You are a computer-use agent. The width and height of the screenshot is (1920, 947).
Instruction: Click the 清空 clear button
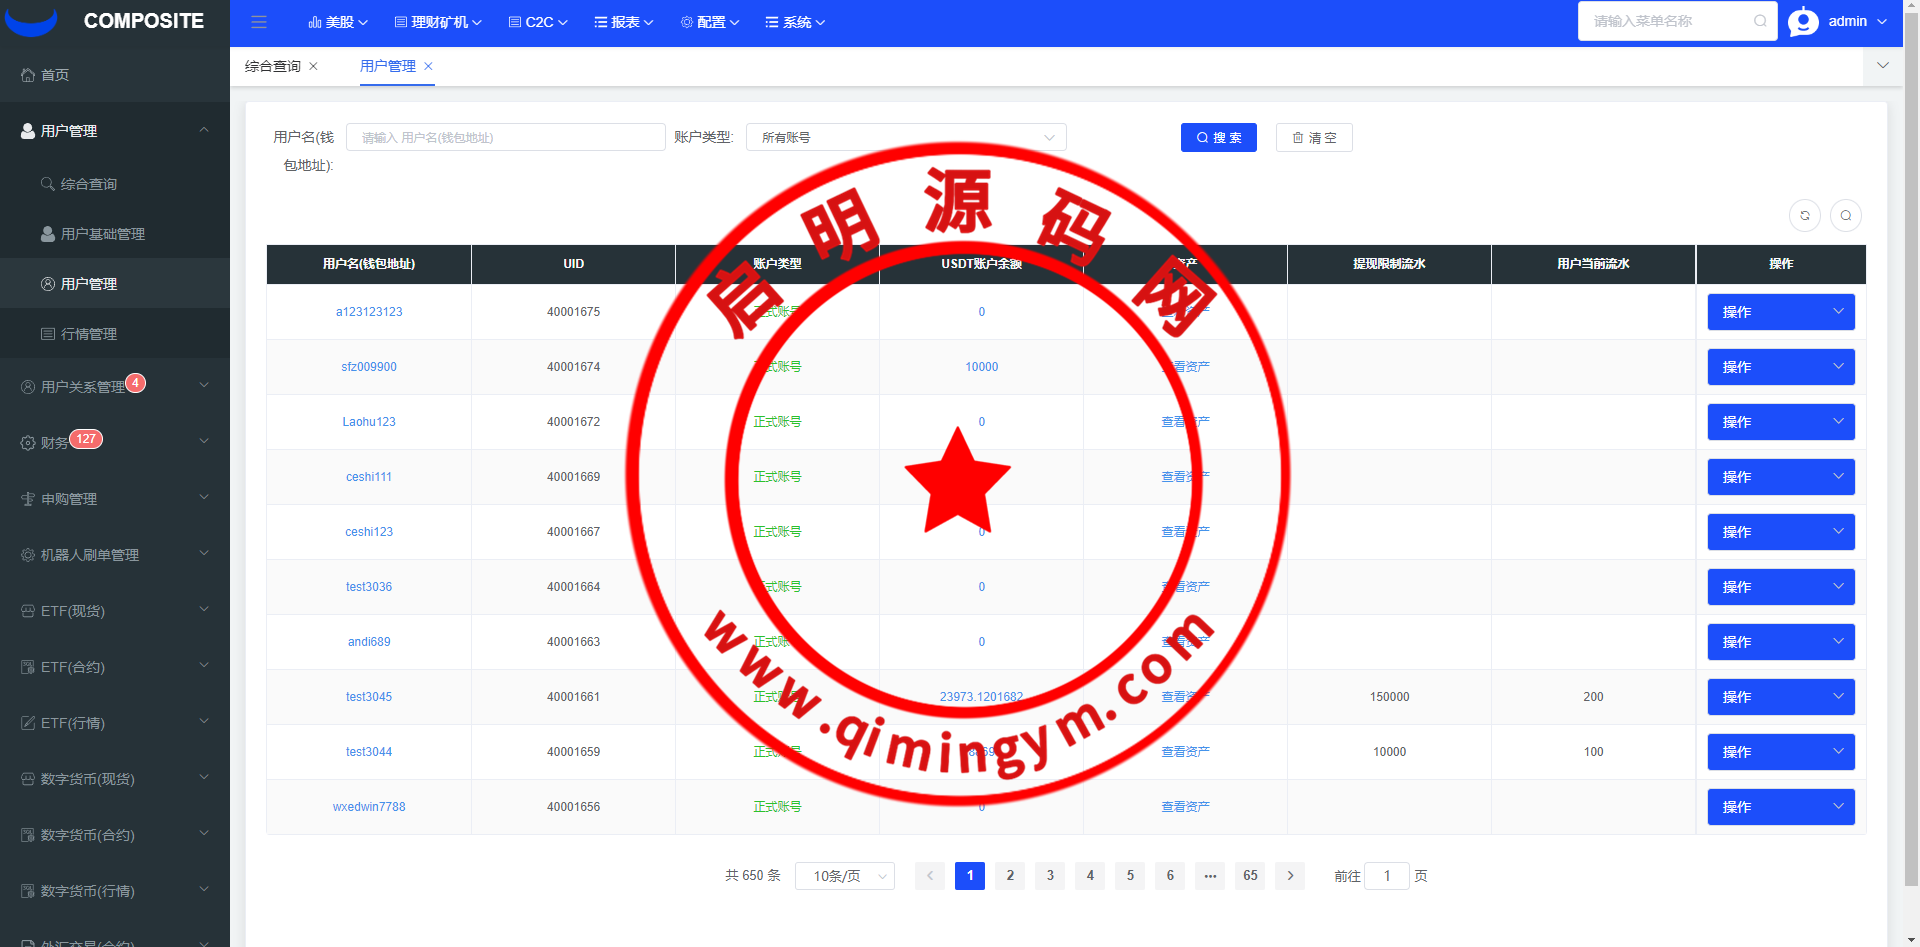click(1313, 137)
